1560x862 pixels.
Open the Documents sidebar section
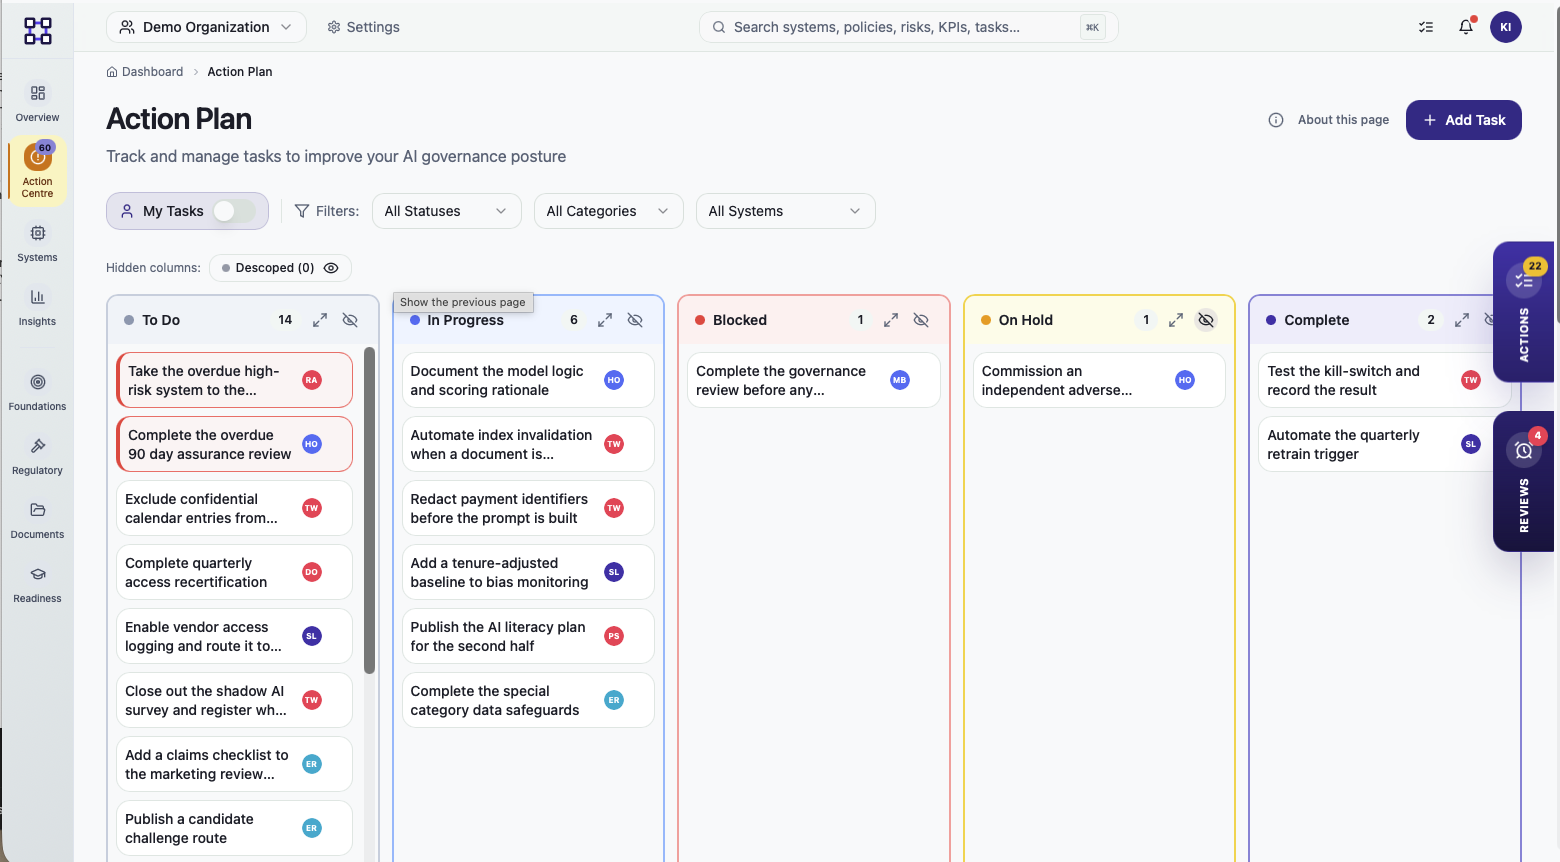(37, 520)
